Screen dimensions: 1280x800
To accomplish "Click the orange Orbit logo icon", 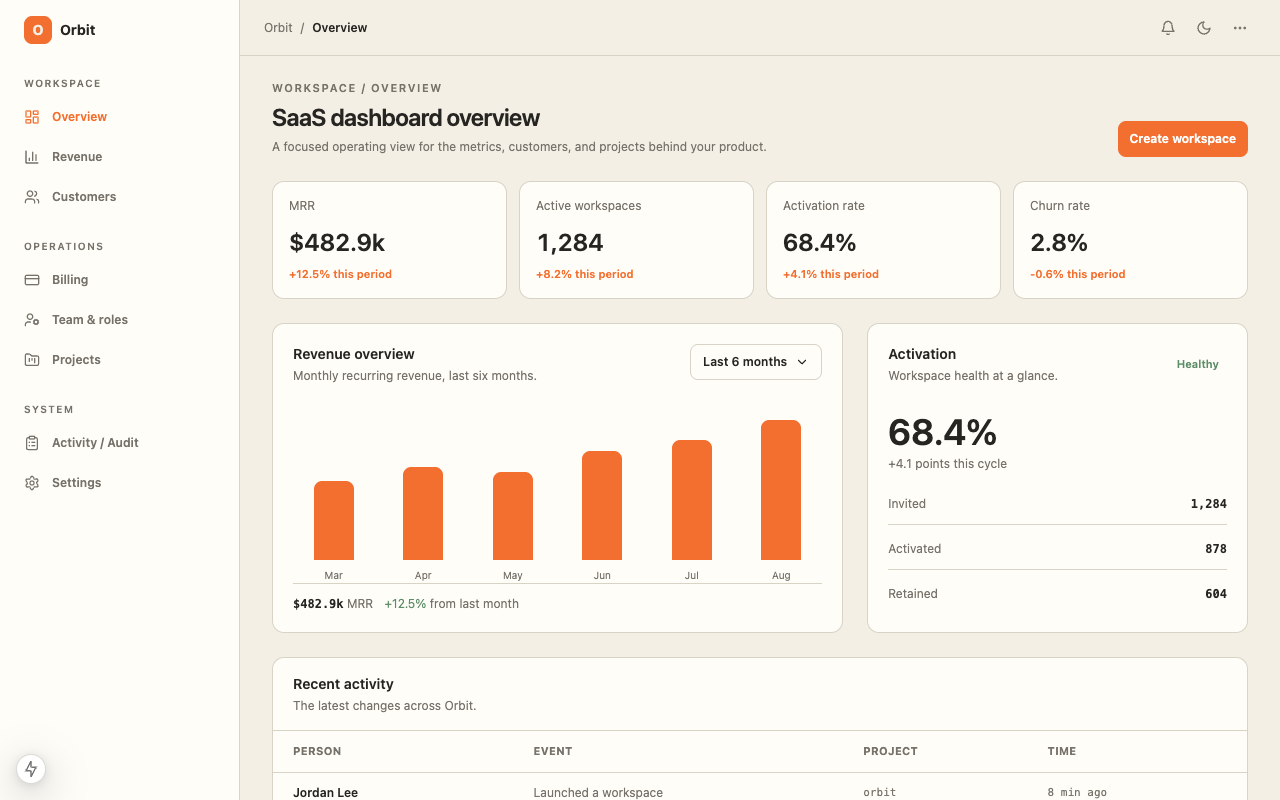I will [38, 30].
